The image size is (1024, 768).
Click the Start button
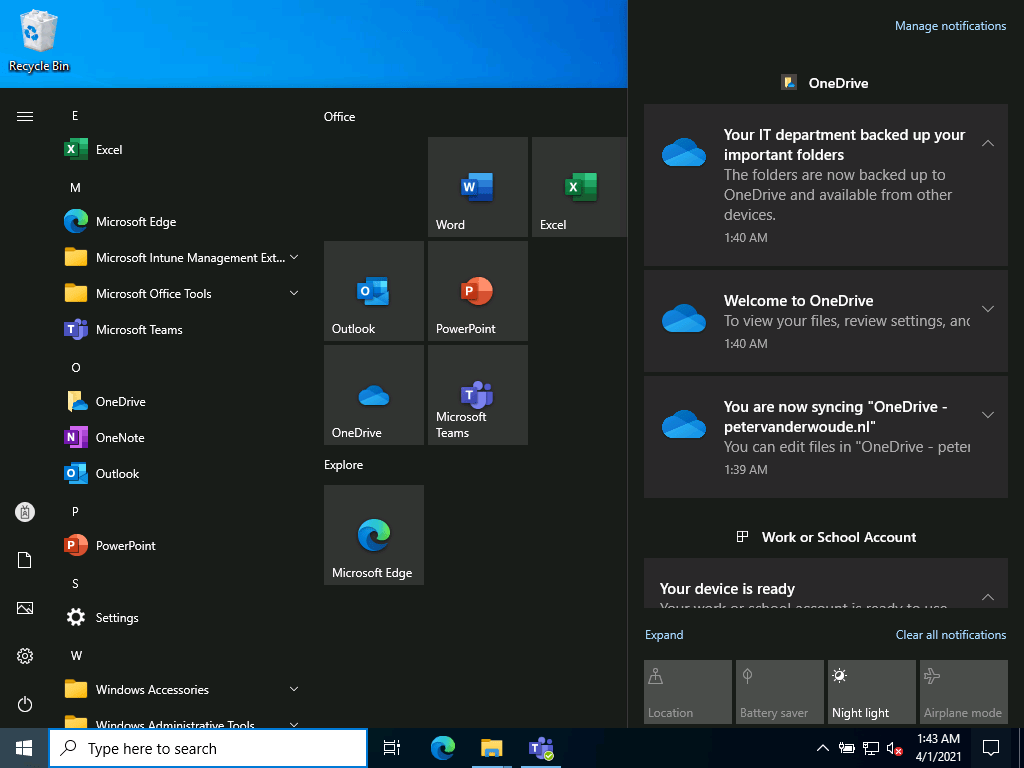[22, 747]
